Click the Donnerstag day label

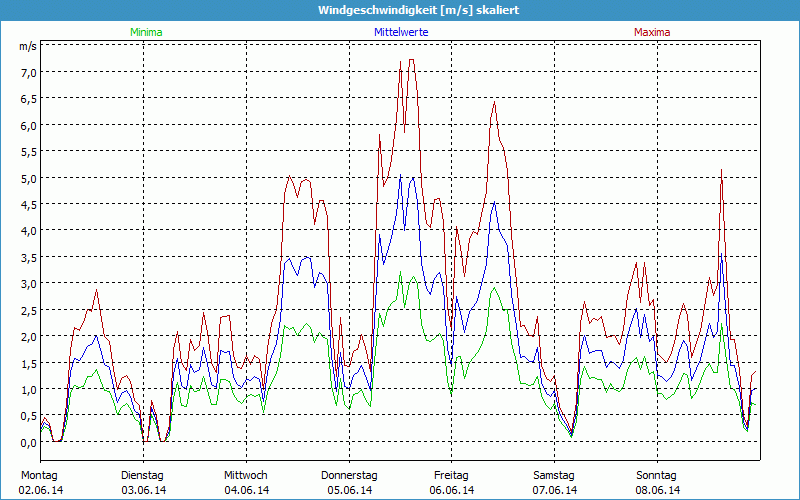point(349,476)
